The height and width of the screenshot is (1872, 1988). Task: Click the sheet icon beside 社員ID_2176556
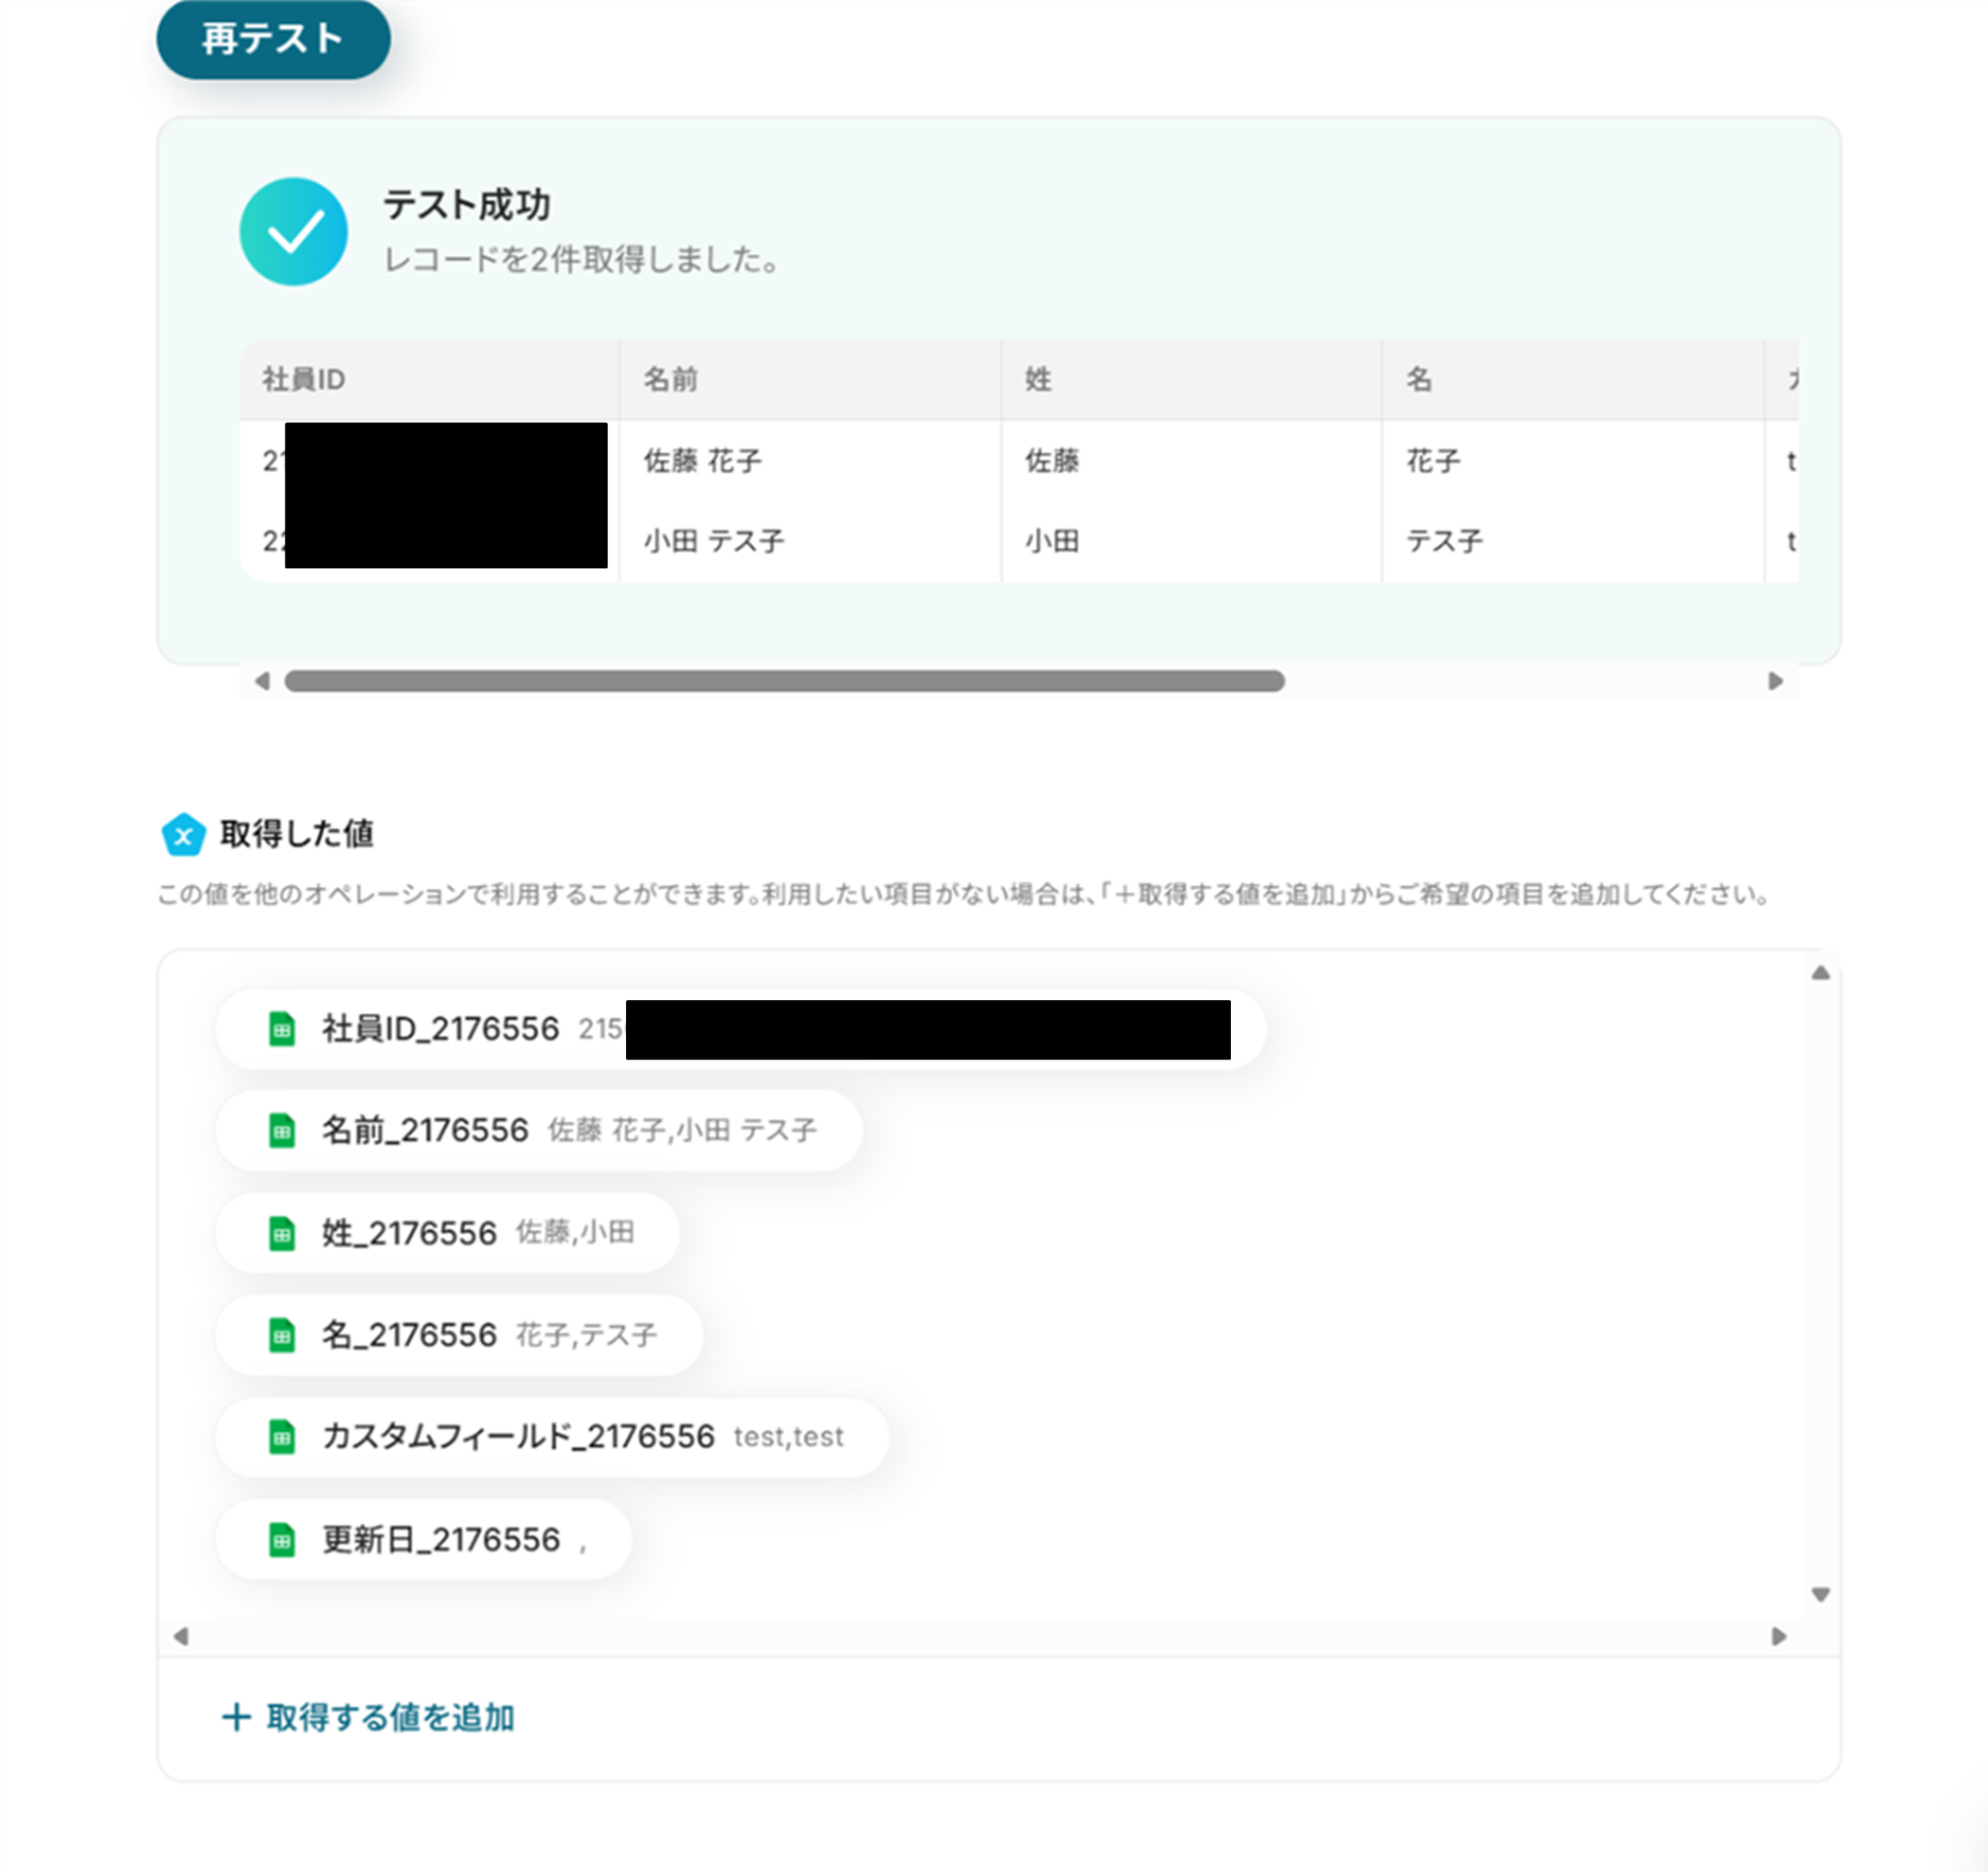click(282, 1029)
